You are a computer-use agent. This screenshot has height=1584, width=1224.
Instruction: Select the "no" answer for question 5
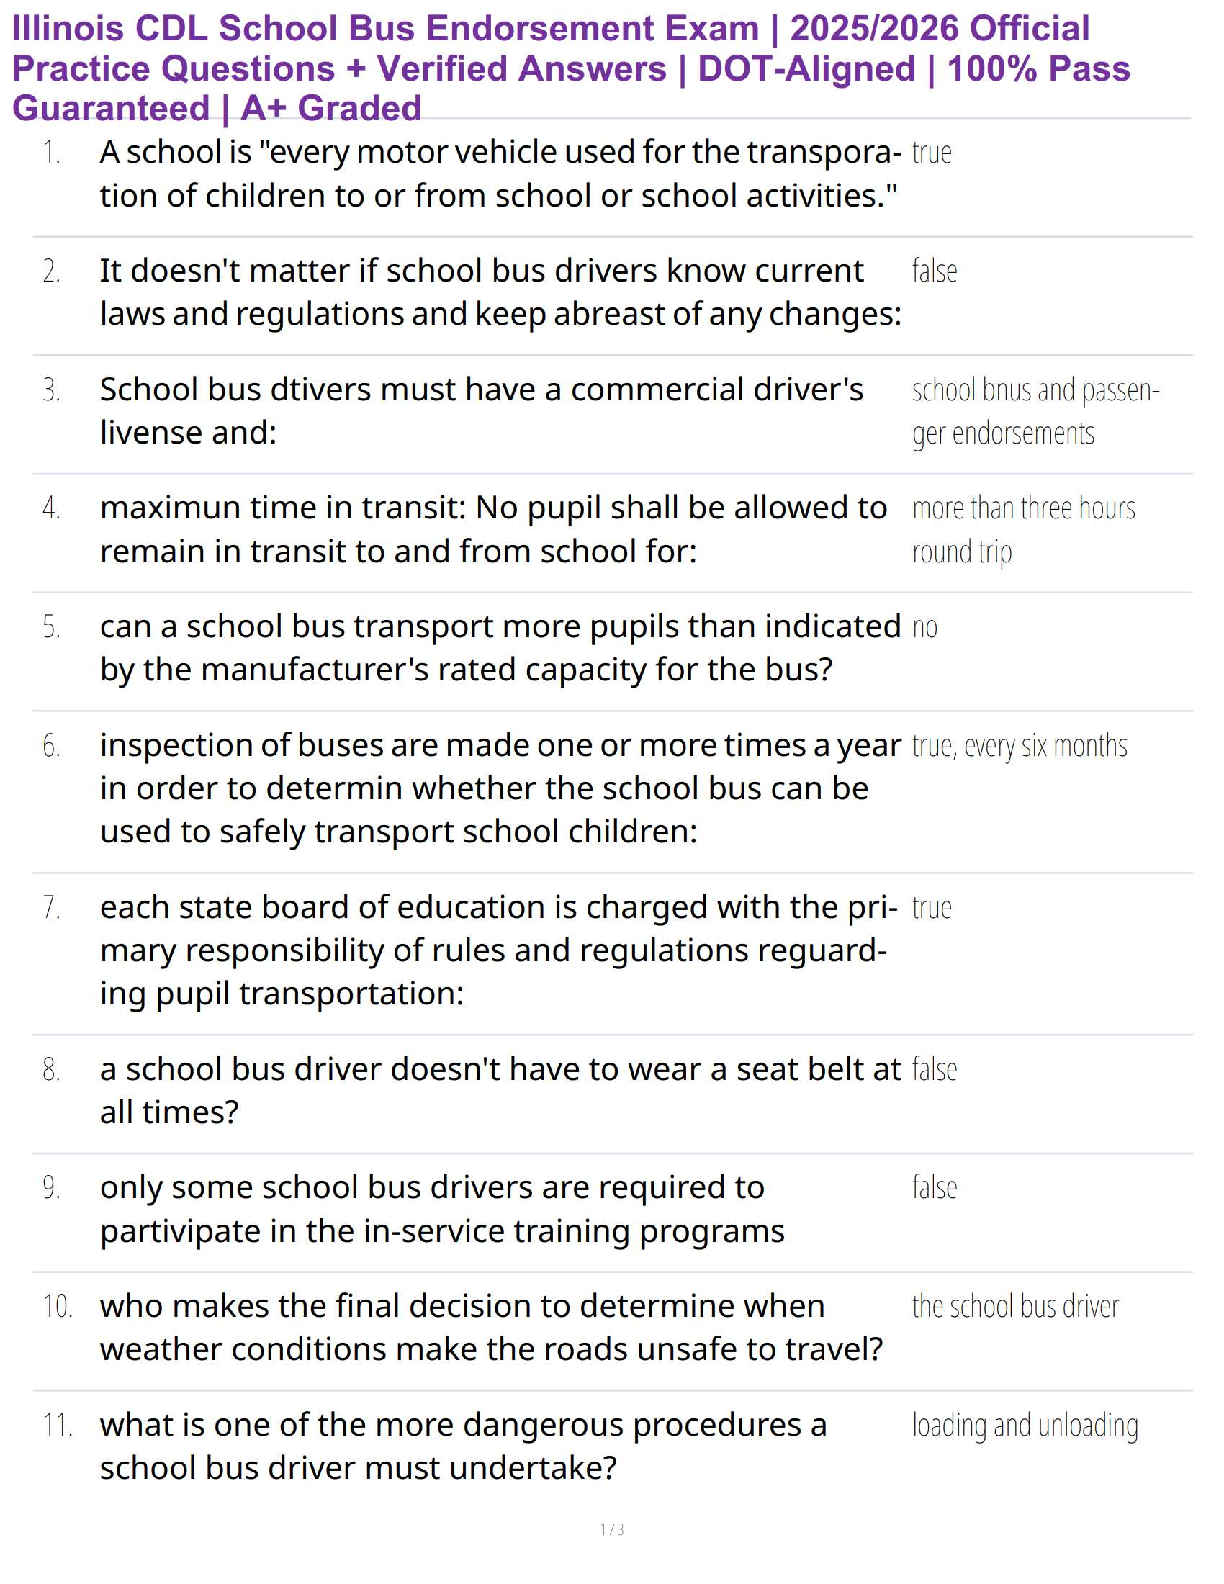(x=925, y=627)
